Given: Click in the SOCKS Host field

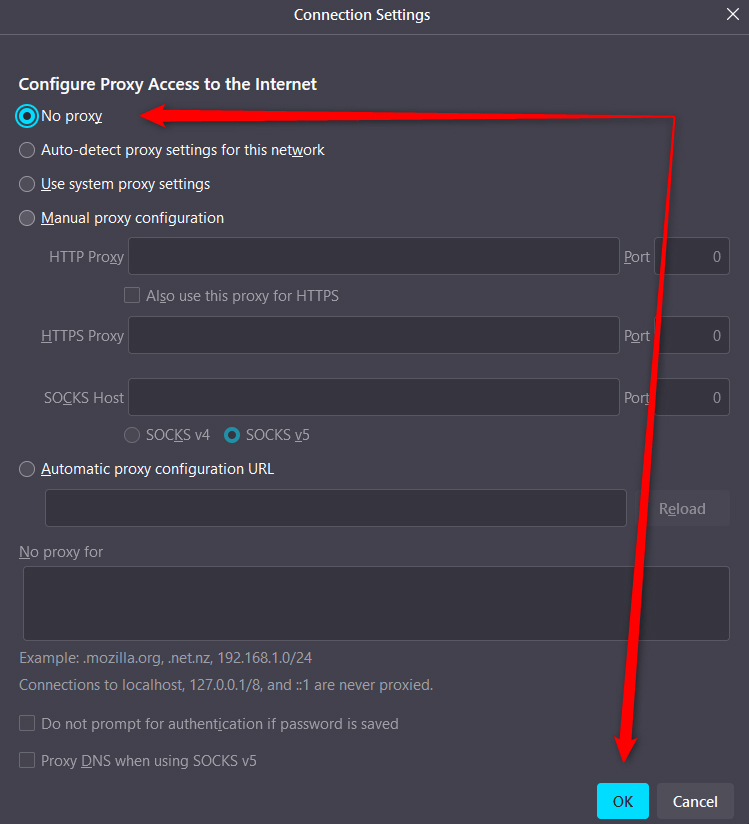Looking at the screenshot, I should (373, 397).
